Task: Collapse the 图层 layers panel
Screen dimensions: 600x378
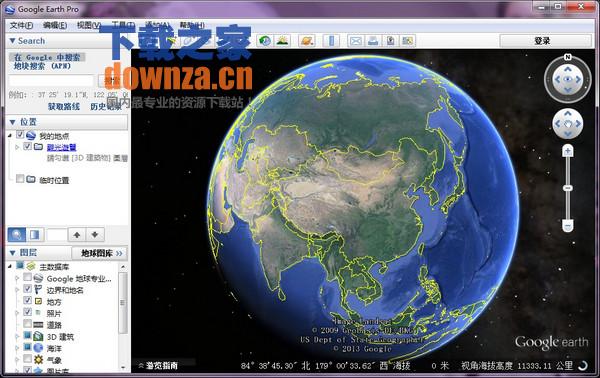Action: [x=12, y=253]
